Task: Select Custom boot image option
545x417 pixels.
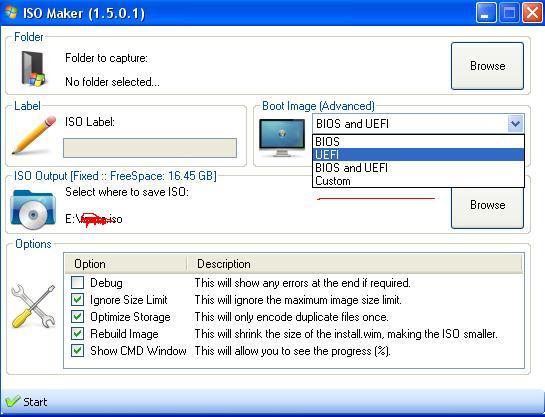Action: (x=418, y=181)
